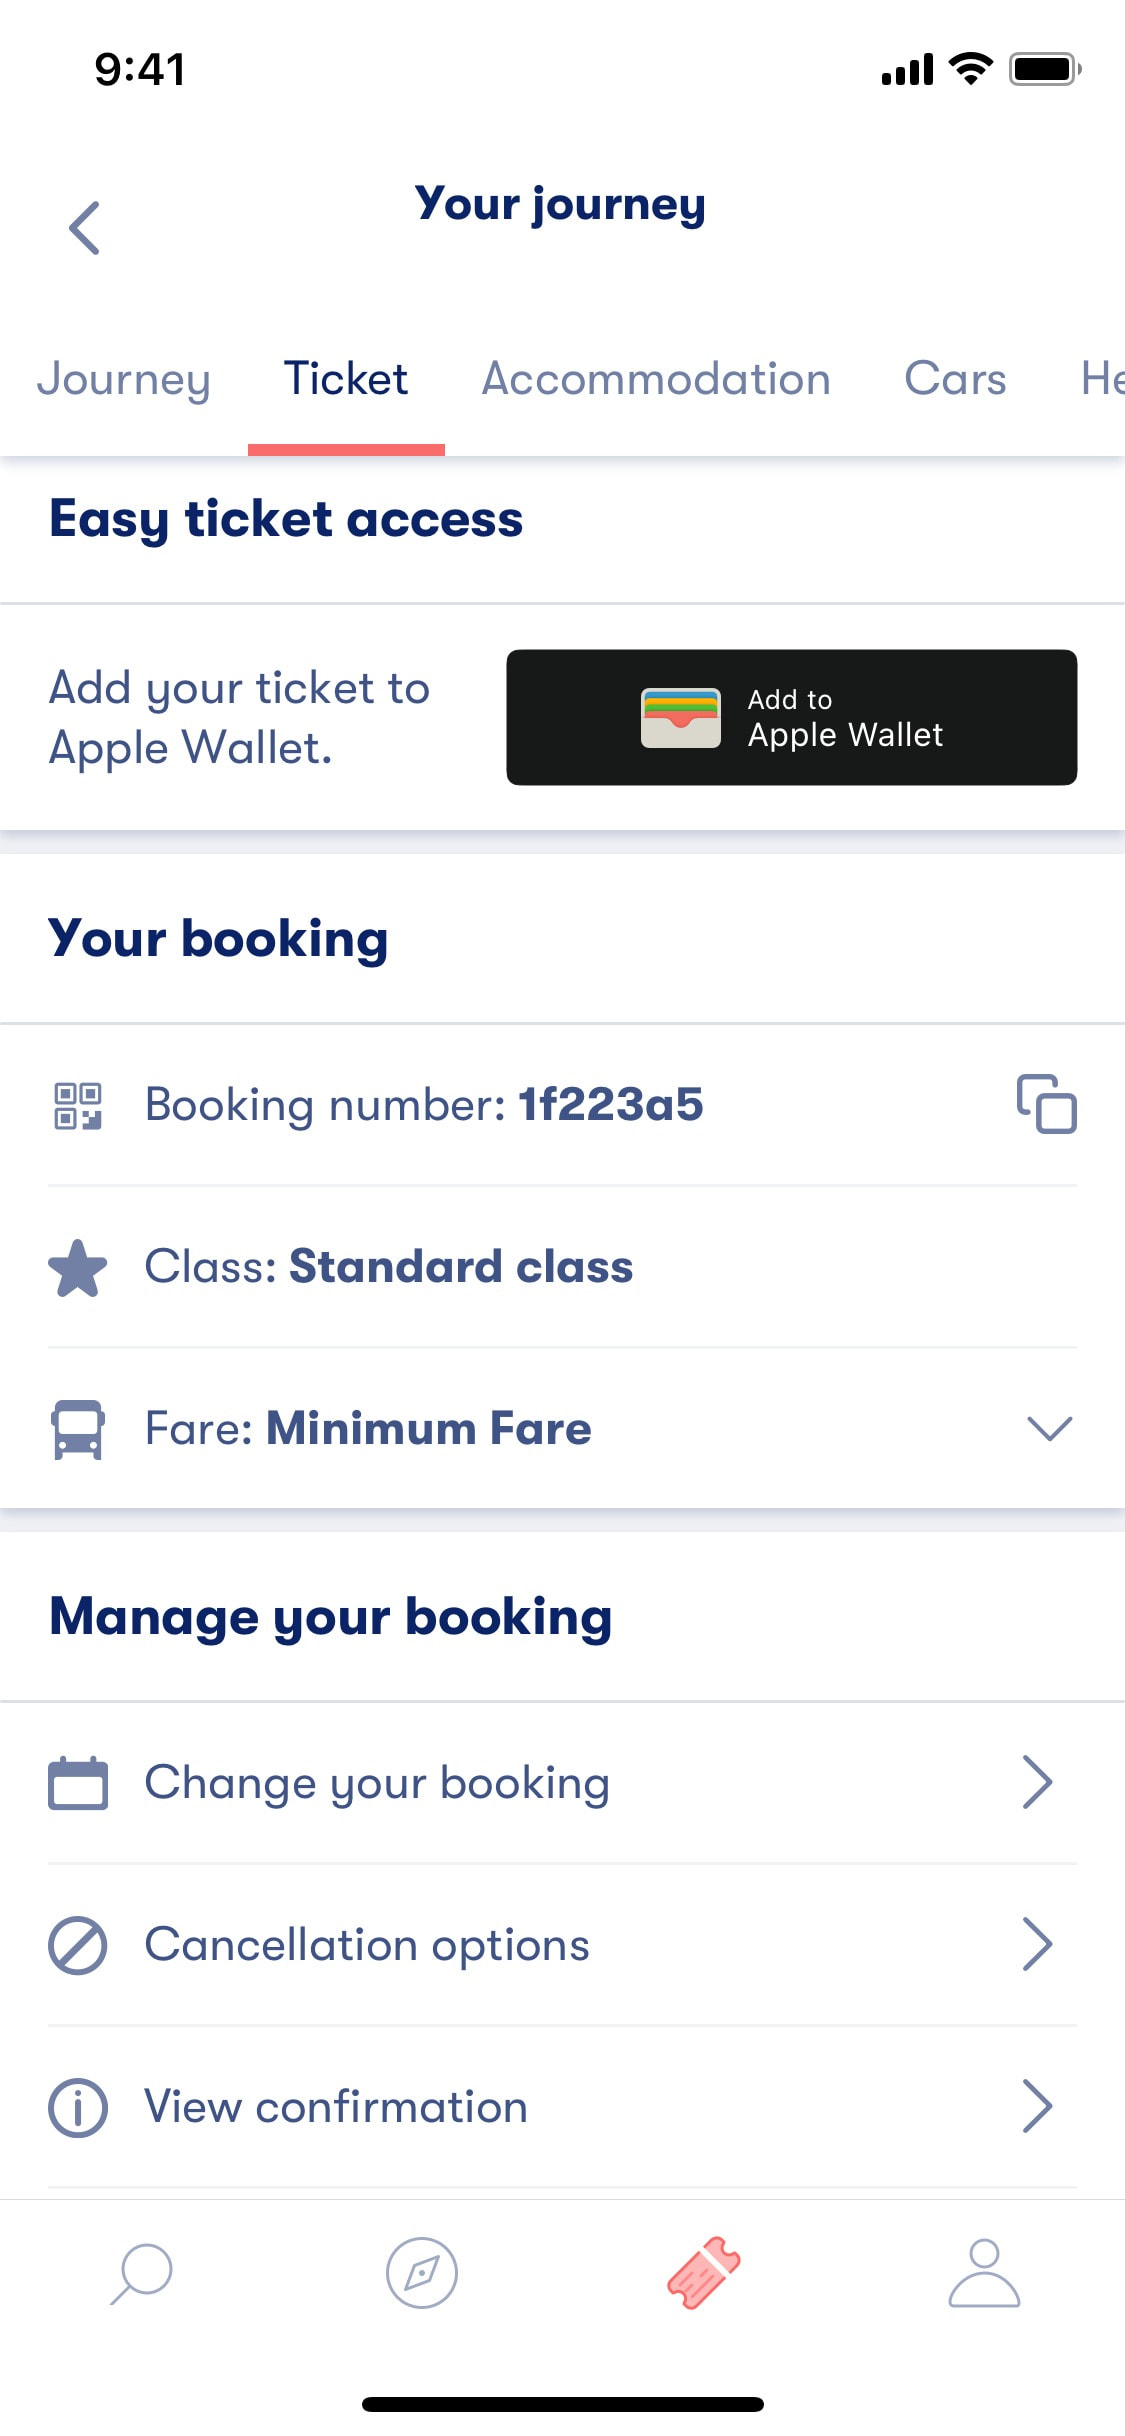Viewport: 1125px width, 2436px height.
Task: Tap the star icon next to Class
Action: point(78,1268)
